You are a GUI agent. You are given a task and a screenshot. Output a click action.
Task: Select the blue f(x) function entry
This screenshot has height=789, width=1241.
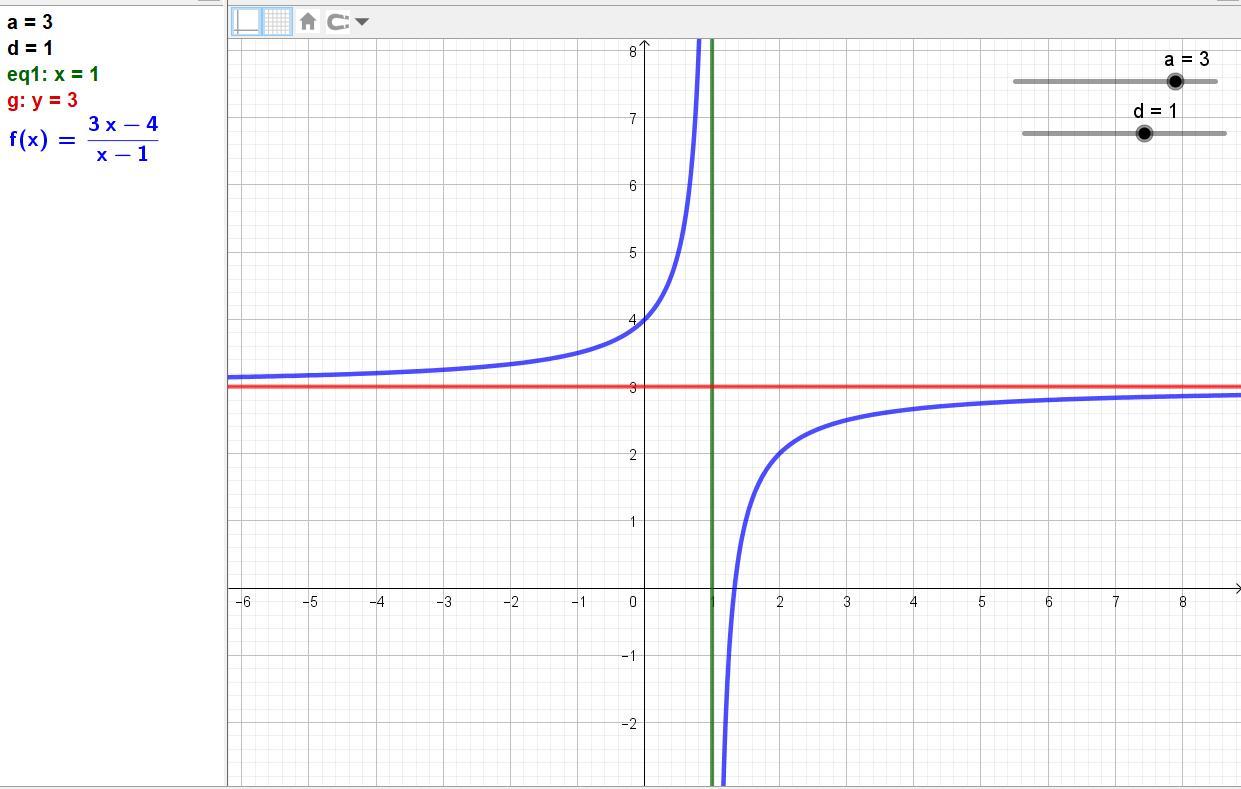click(x=84, y=139)
